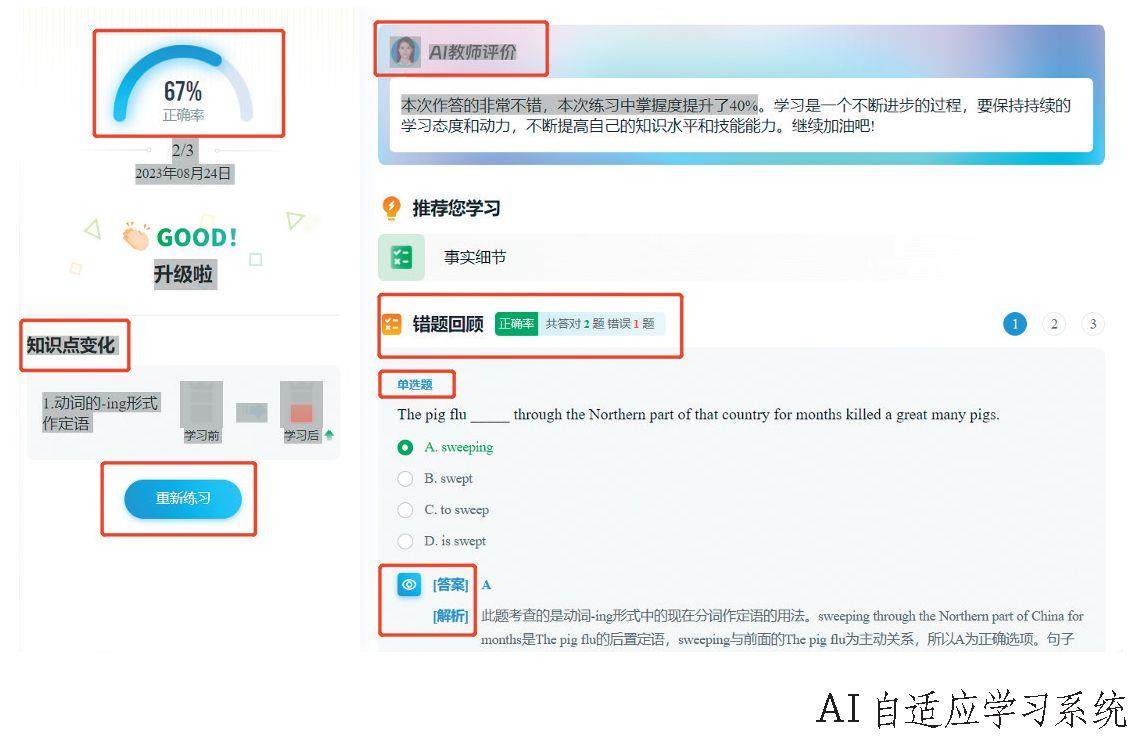This screenshot has height=739, width=1136.
Task: Click the orange lightbulb recommendation icon
Action: (391, 208)
